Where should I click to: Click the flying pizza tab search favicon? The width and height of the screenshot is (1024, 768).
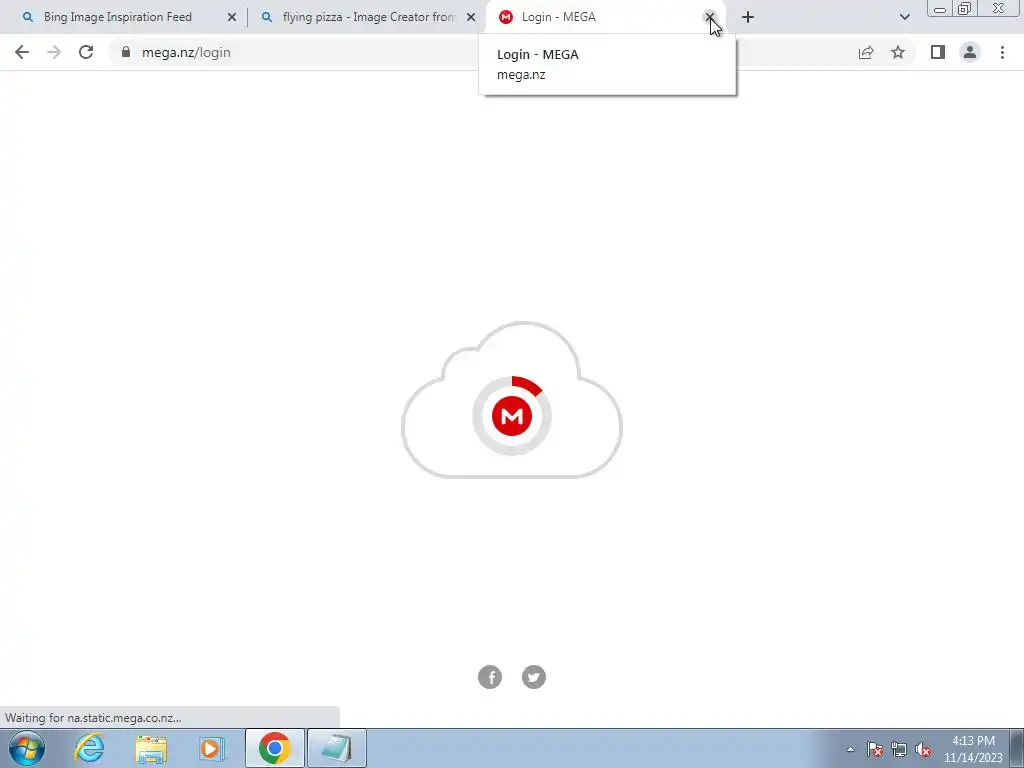(x=266, y=17)
